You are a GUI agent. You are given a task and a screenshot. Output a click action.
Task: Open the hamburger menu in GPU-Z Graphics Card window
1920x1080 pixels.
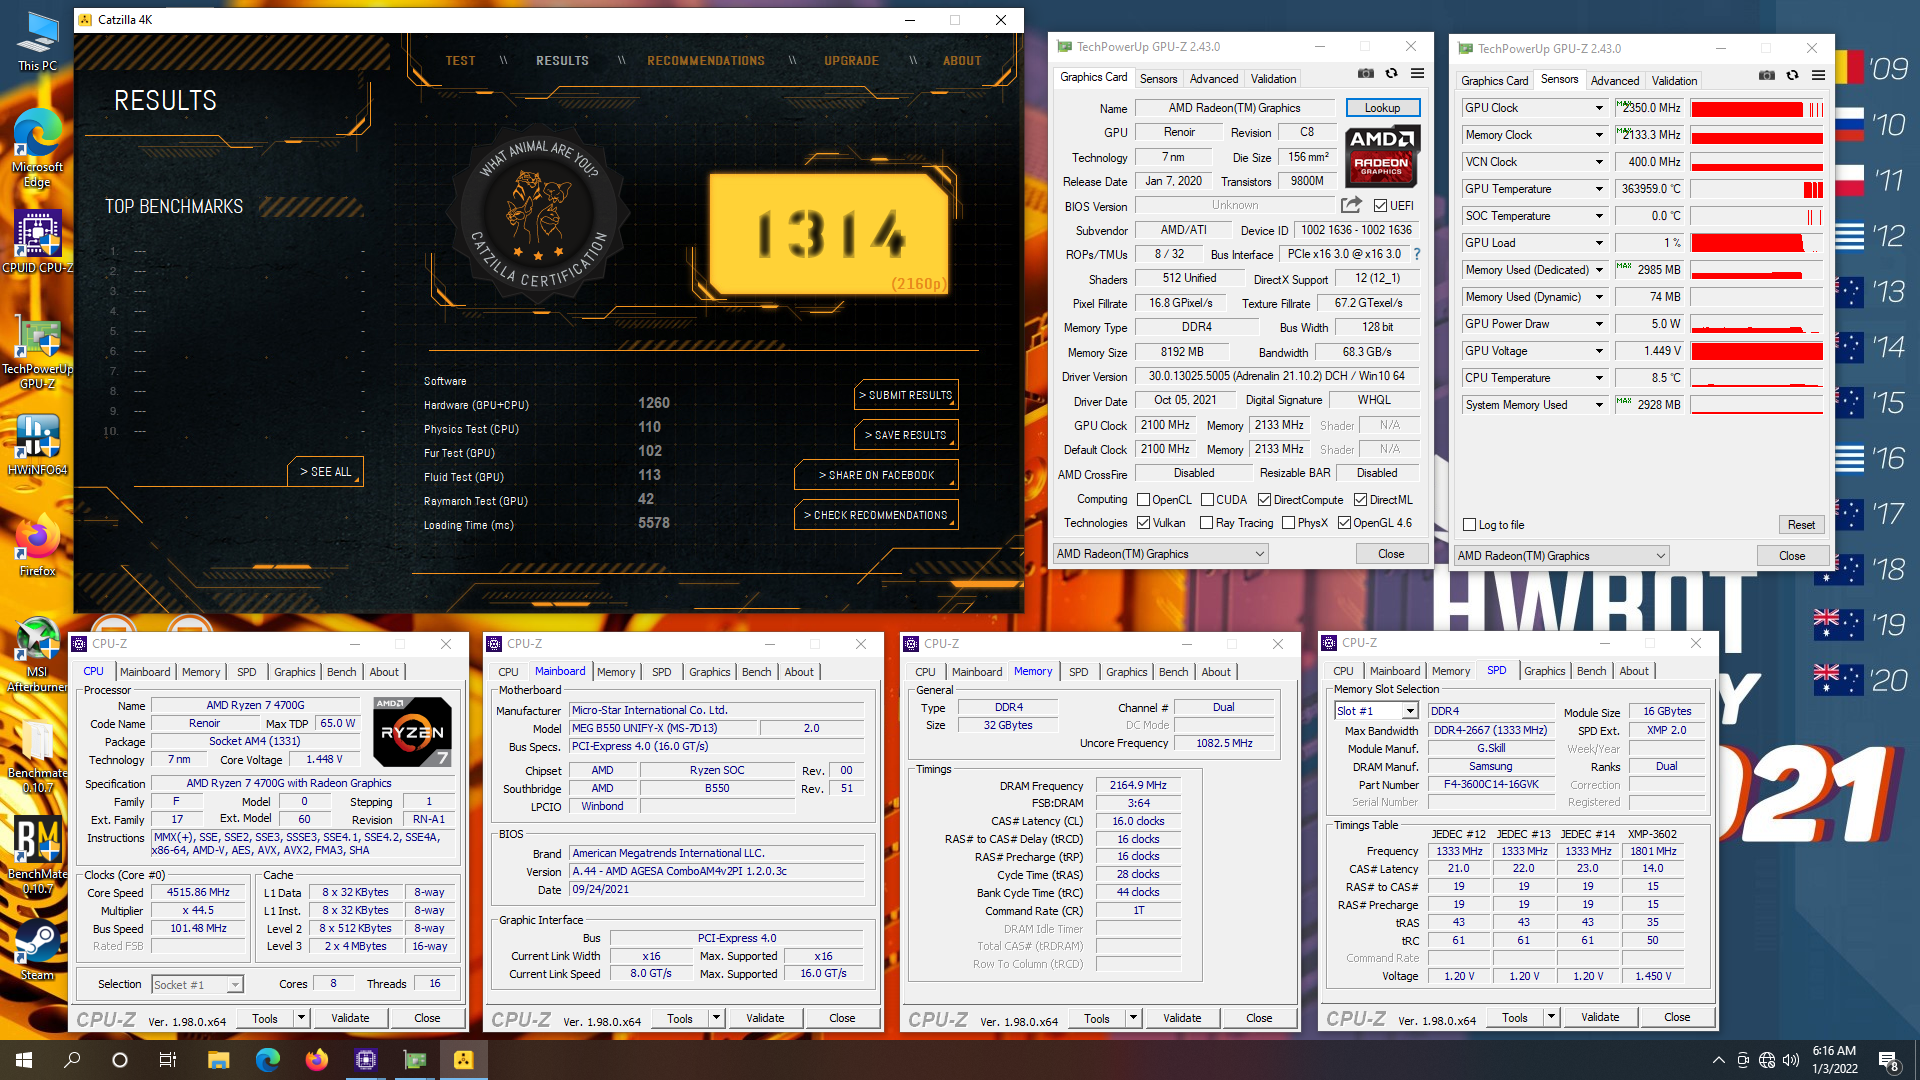tap(1417, 73)
